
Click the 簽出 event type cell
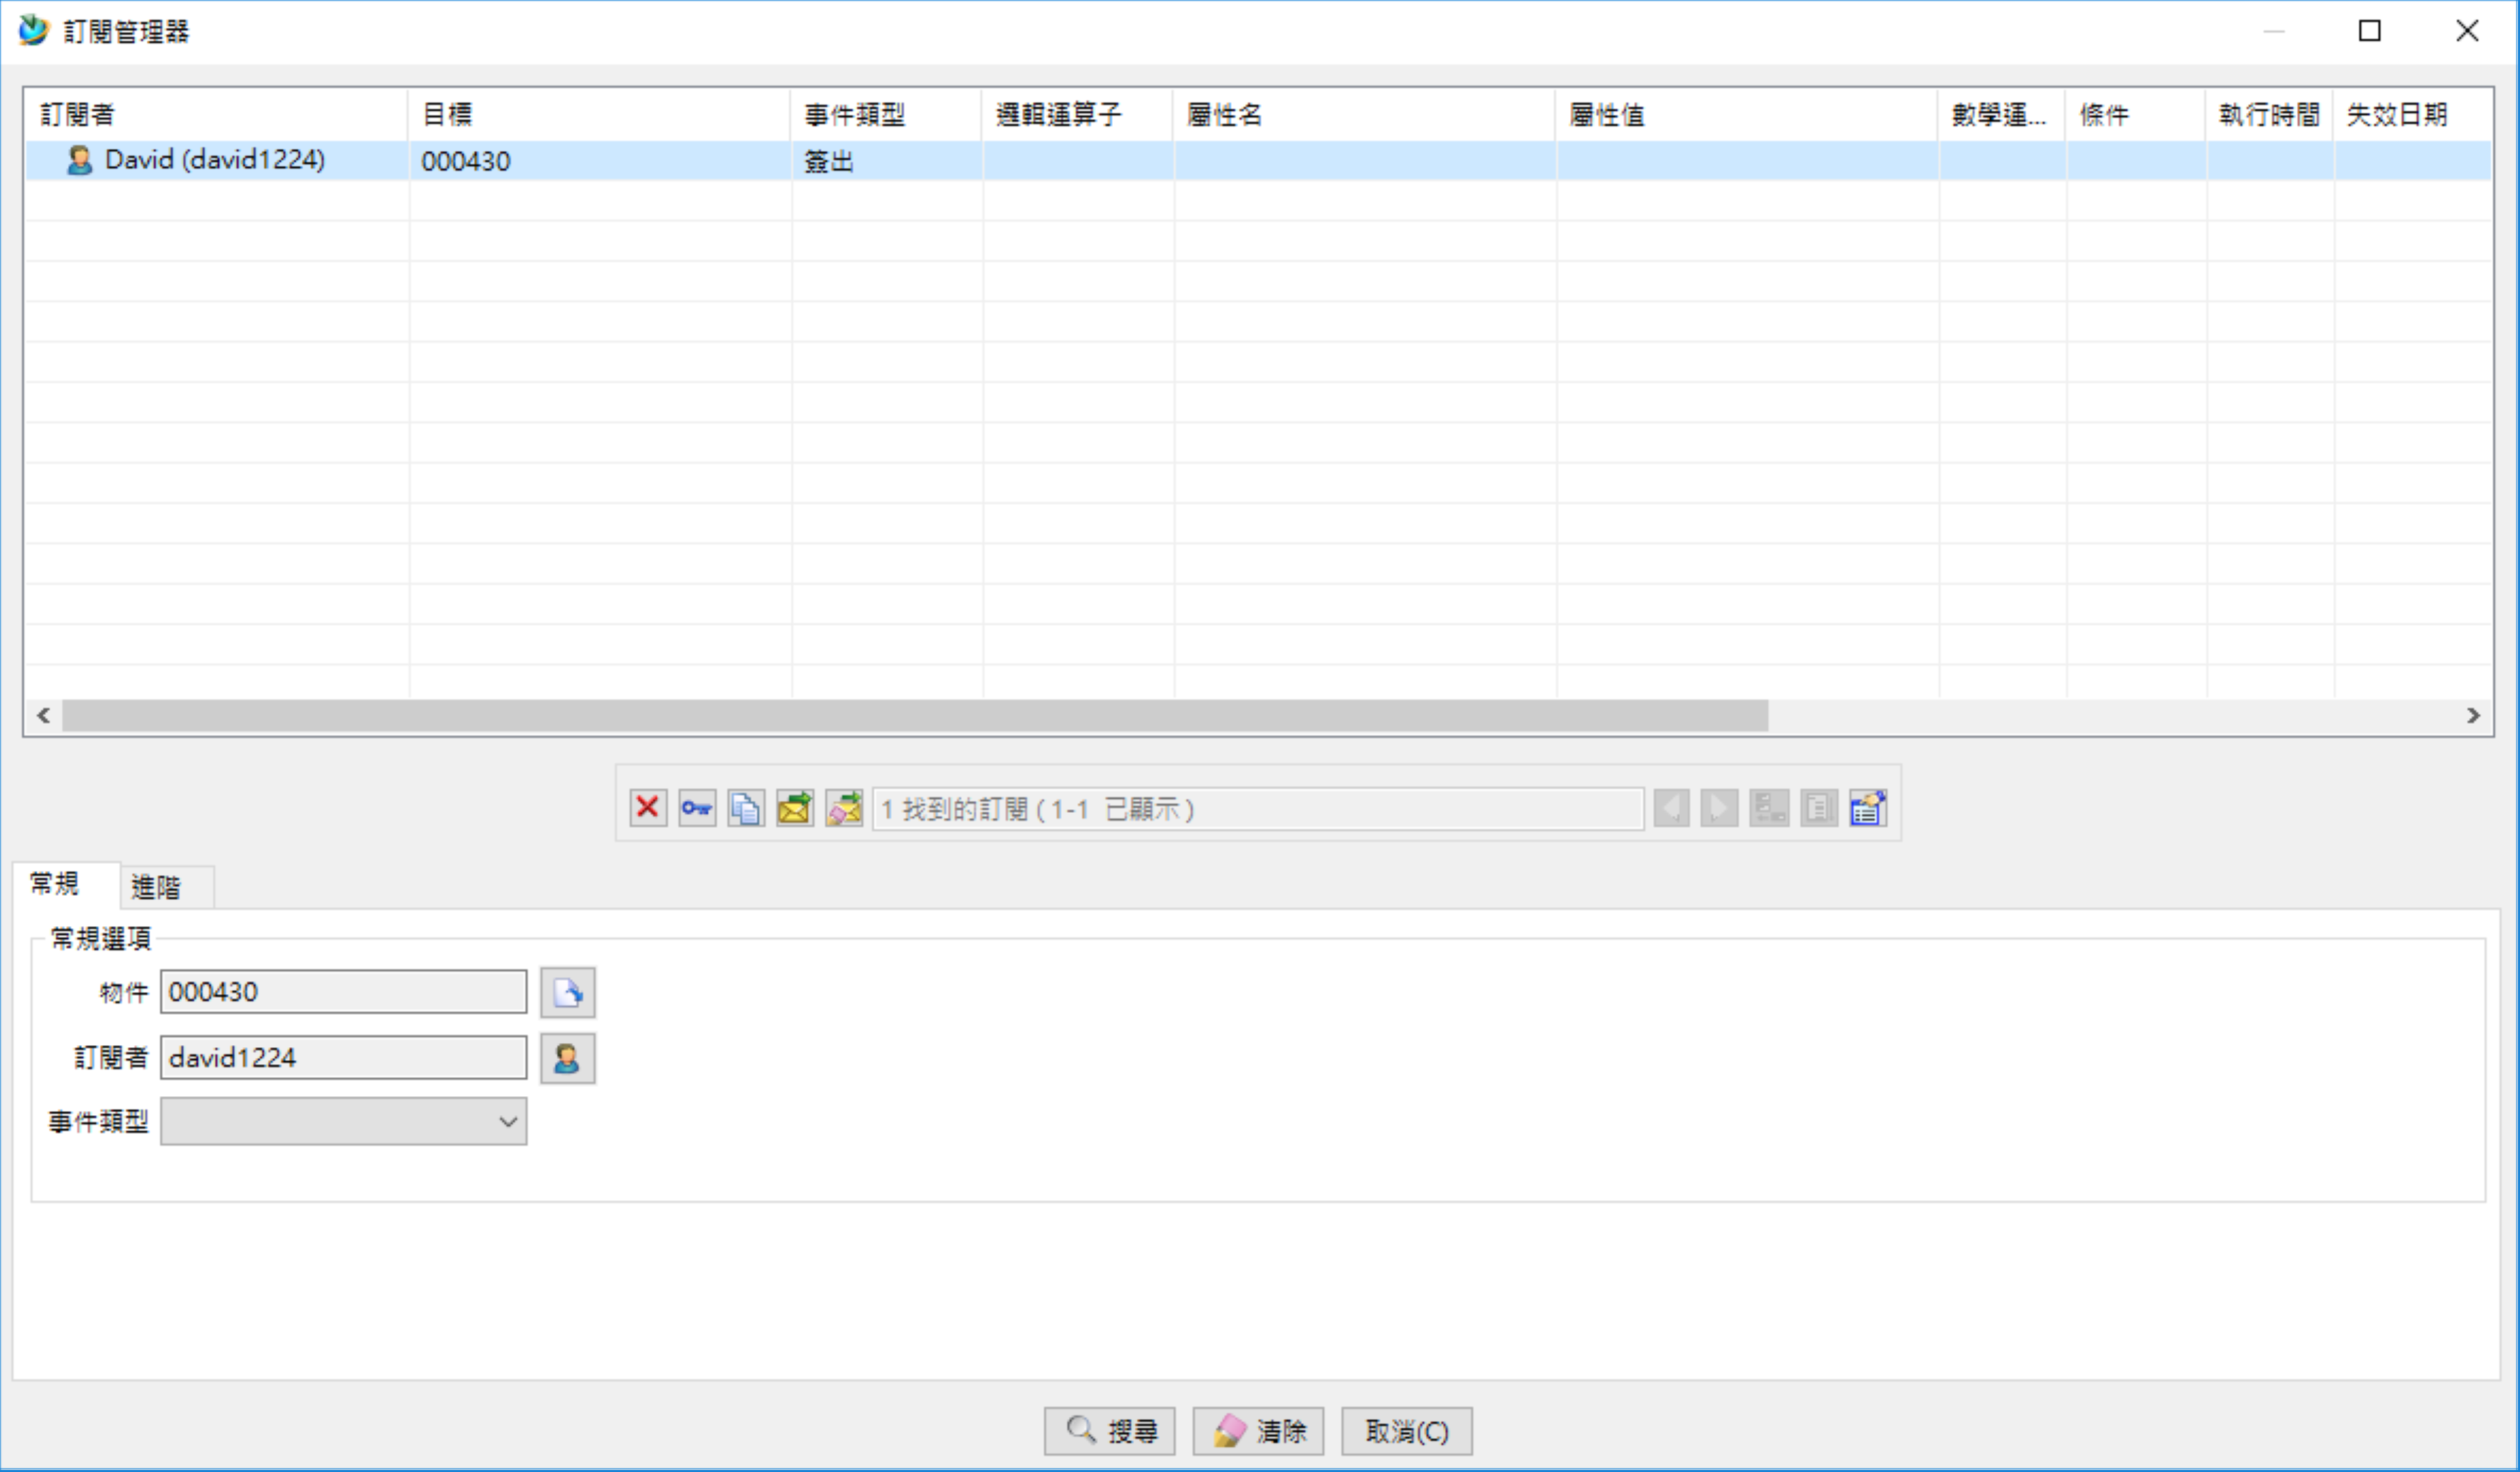(x=886, y=160)
